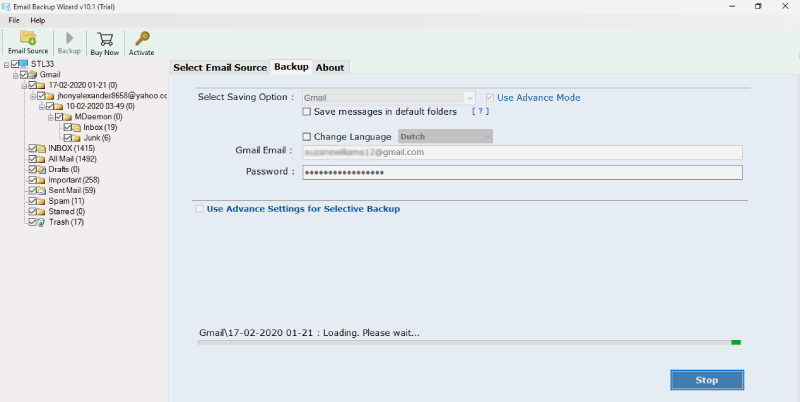Click the backup progress bar
Image resolution: width=800 pixels, height=402 pixels.
(469, 342)
